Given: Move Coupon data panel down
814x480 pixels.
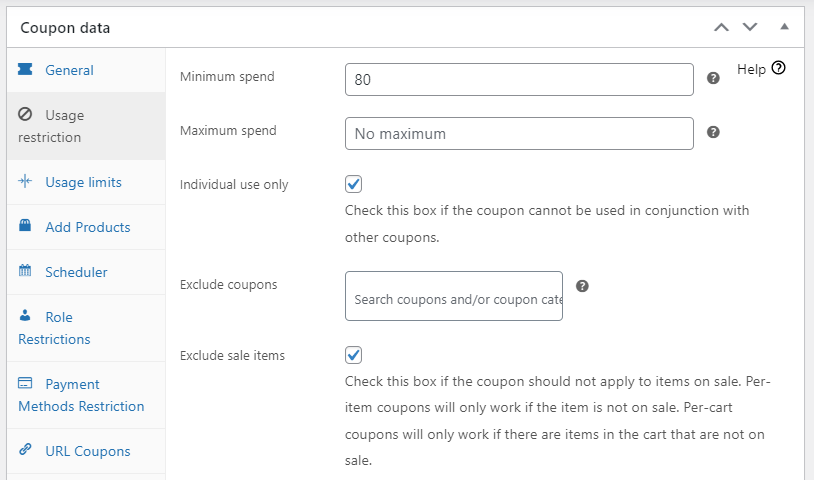Looking at the screenshot, I should 750,27.
